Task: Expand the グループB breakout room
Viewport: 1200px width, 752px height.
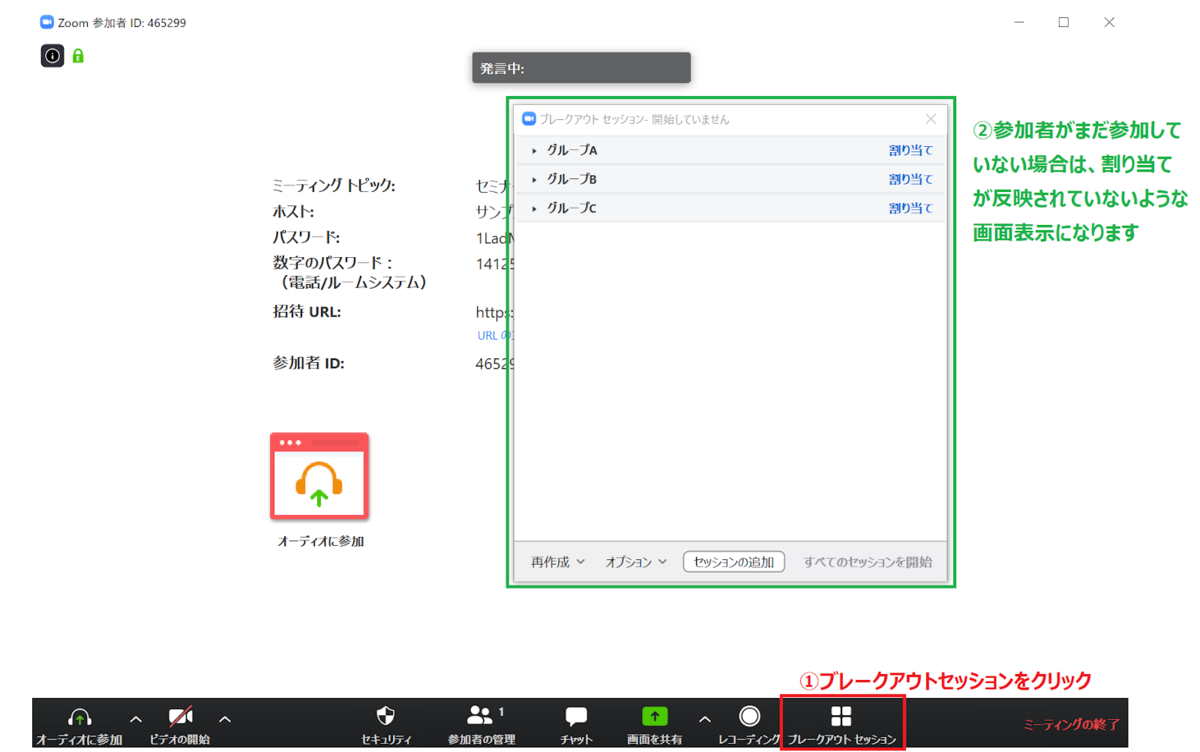Action: 535,180
